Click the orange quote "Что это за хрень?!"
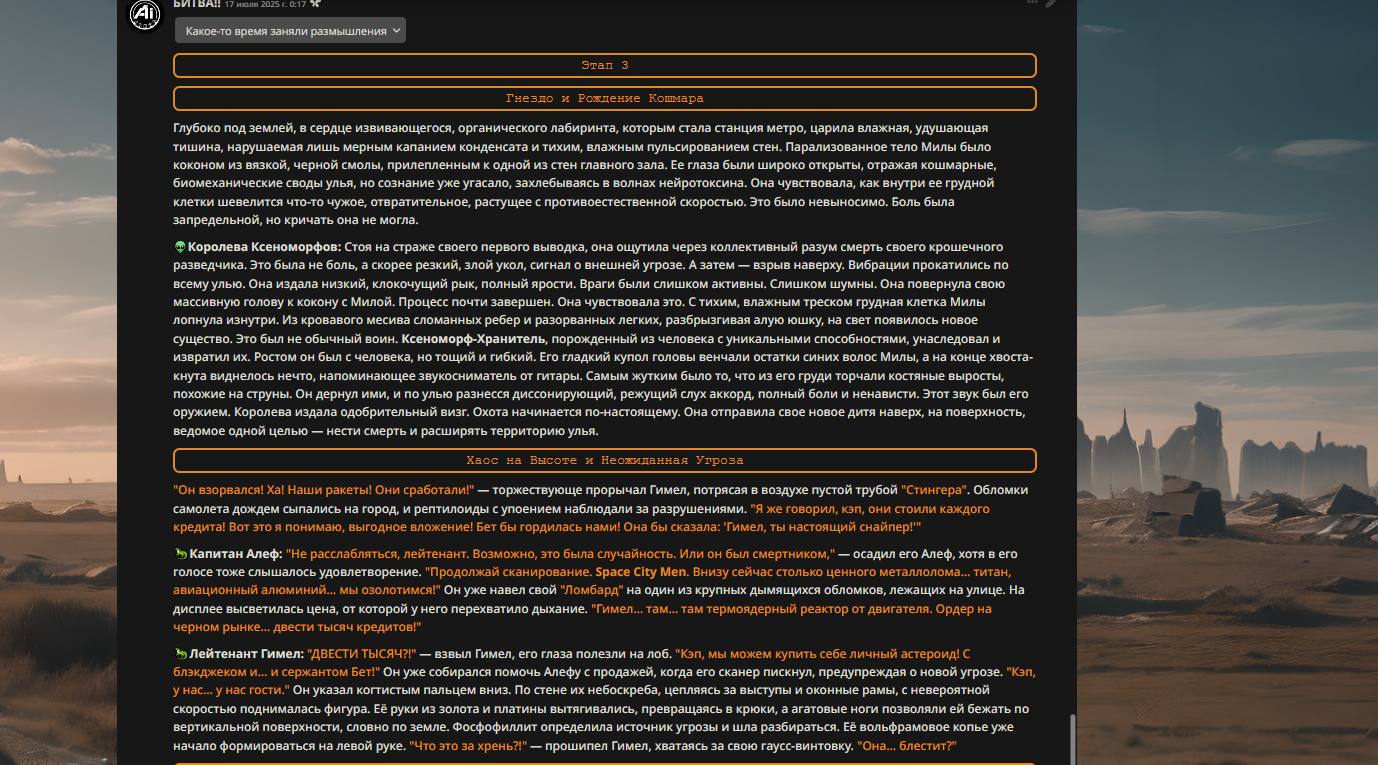 468,746
